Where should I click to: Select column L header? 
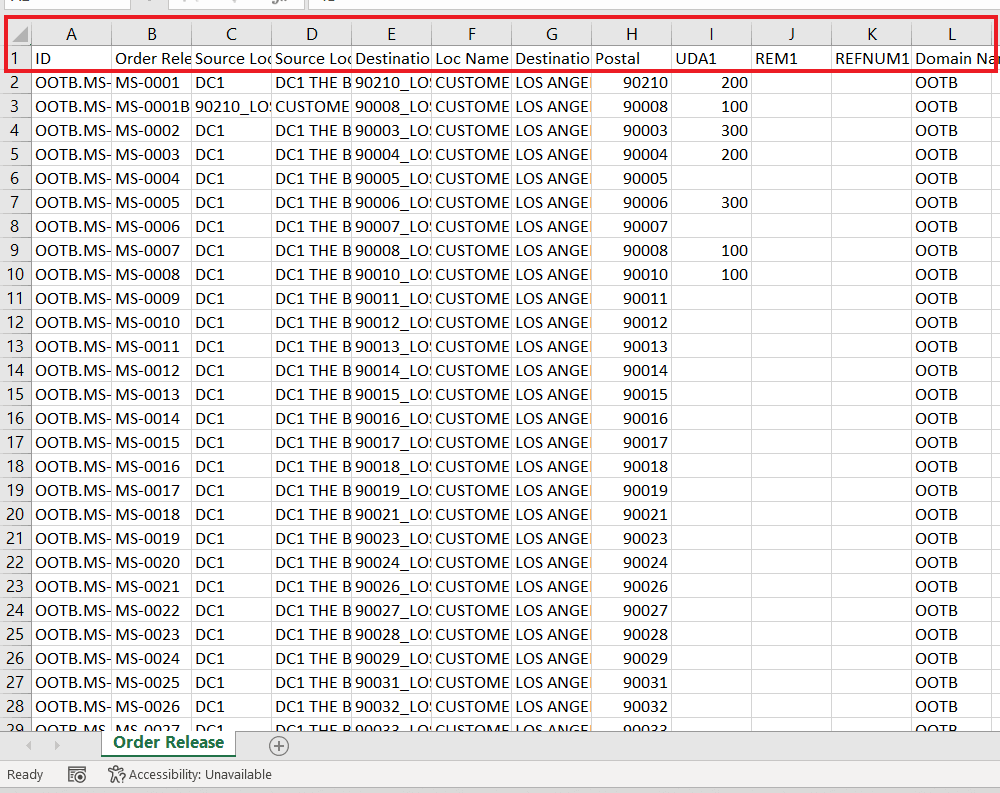pyautogui.click(x=952, y=34)
